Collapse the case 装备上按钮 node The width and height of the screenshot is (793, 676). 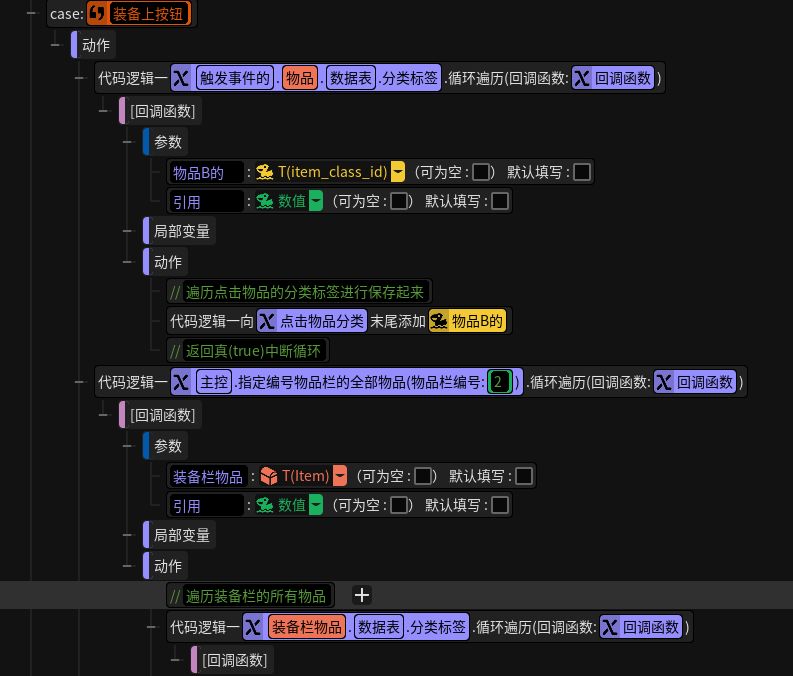[31, 13]
